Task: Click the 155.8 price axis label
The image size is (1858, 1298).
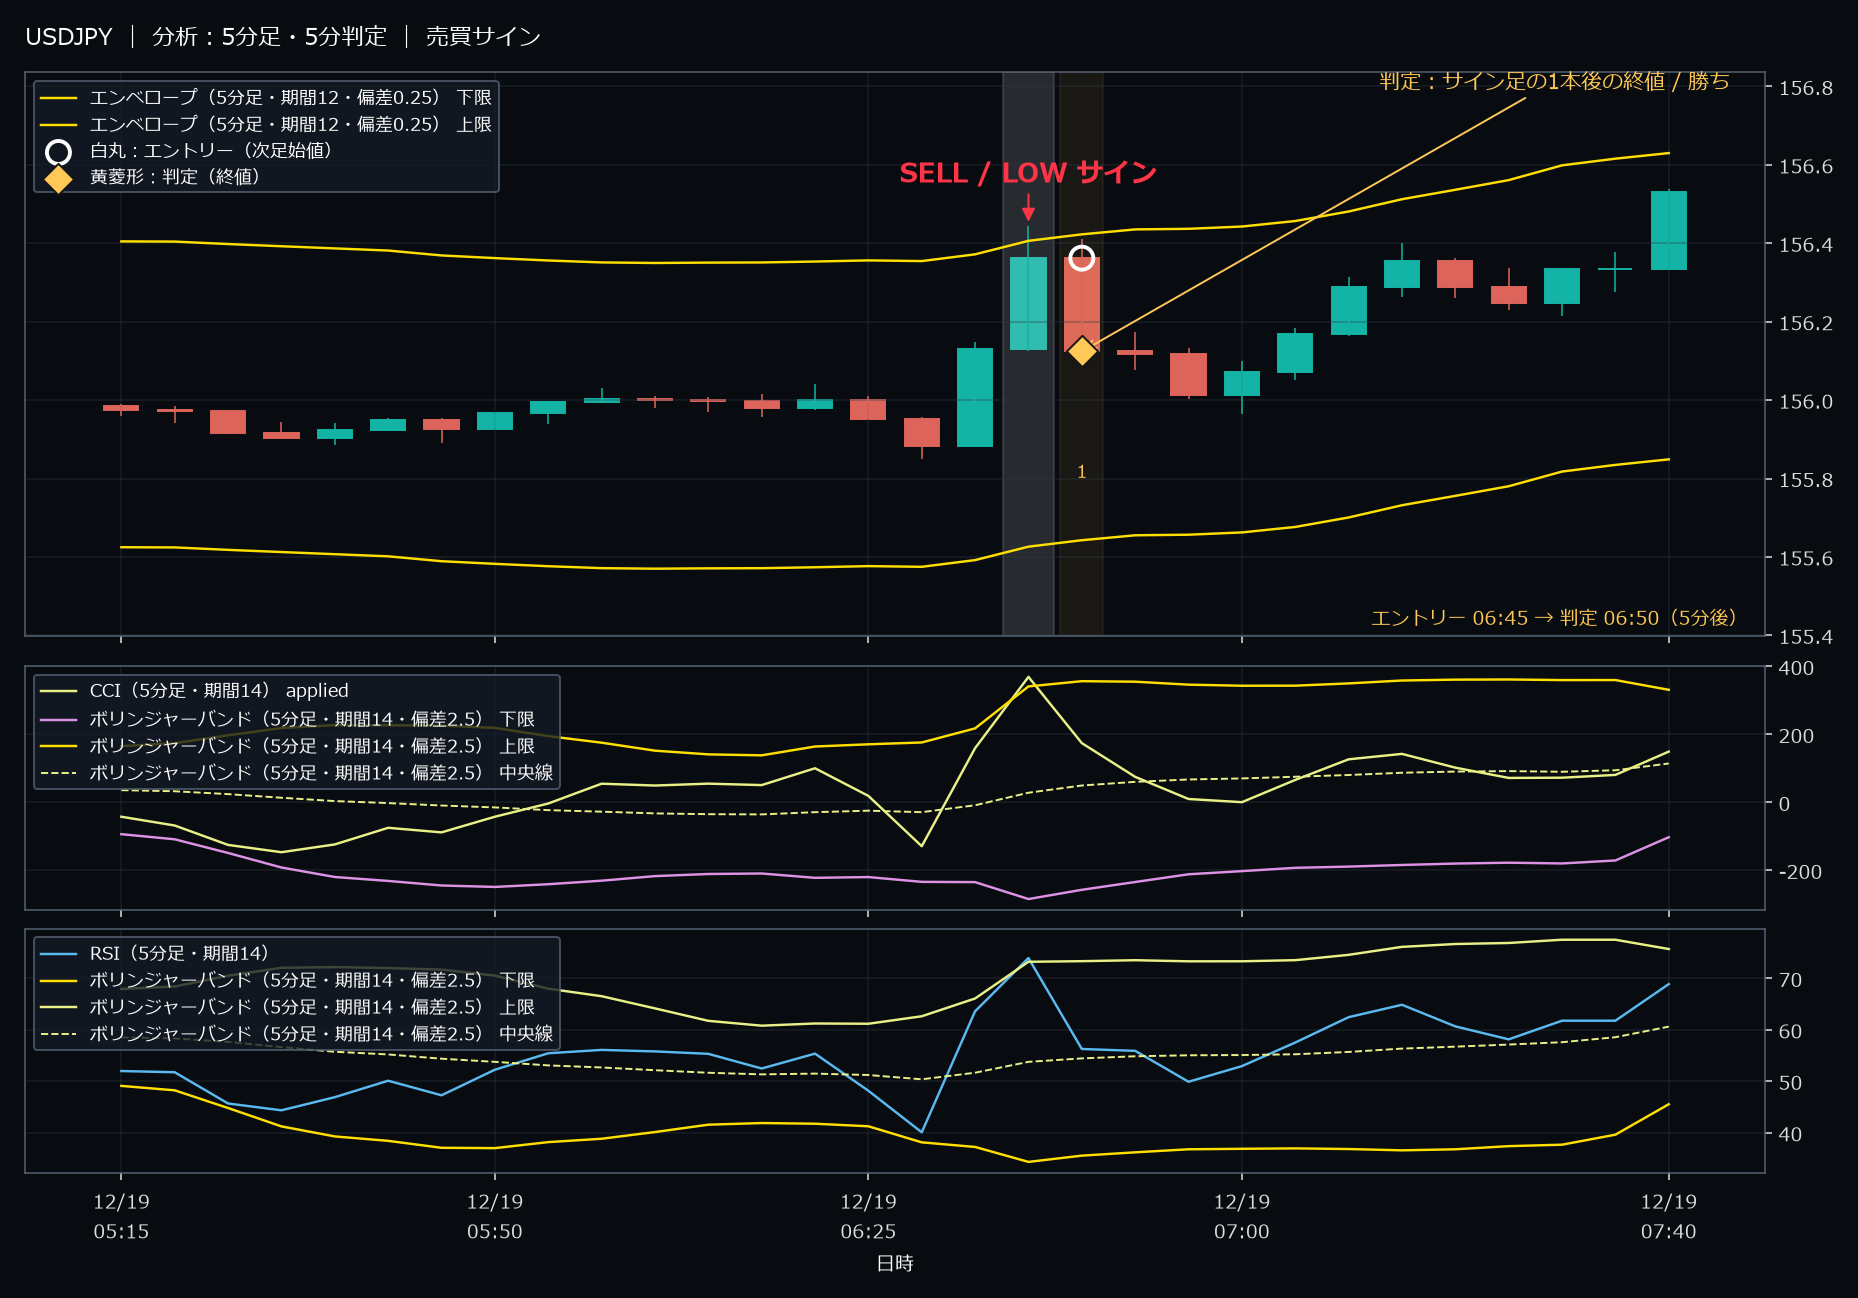Action: coord(1806,480)
